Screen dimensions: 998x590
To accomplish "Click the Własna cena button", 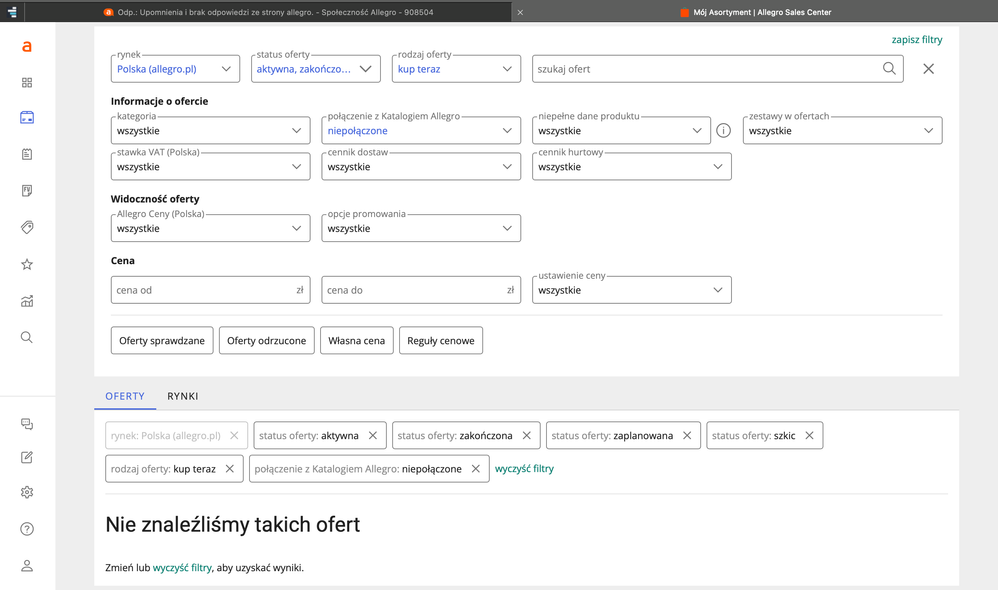I will click(356, 341).
